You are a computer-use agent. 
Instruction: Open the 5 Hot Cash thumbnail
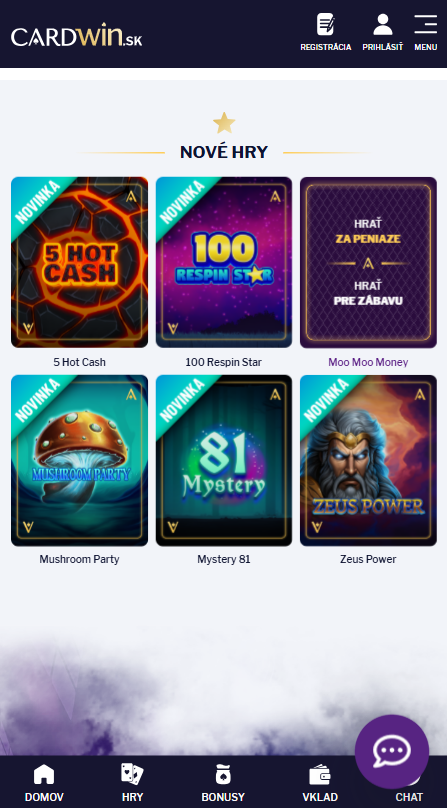pos(79,262)
